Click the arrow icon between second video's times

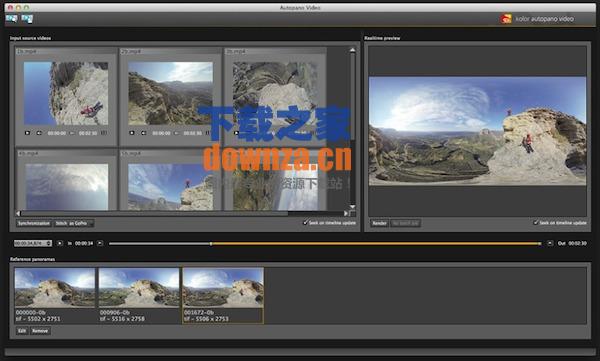pyautogui.click(x=176, y=133)
